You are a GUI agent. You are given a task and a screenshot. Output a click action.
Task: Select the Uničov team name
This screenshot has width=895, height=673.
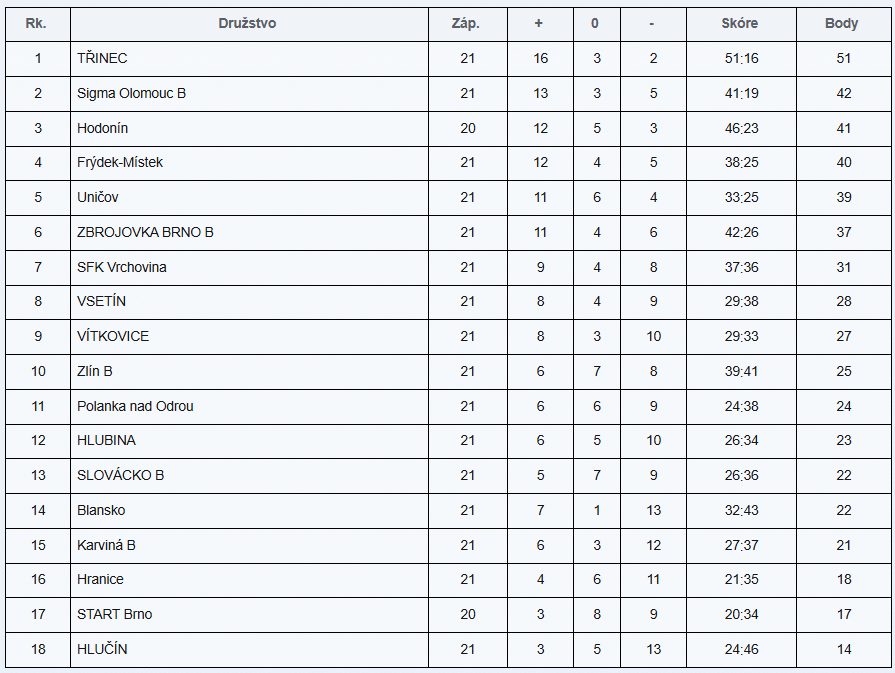point(98,197)
